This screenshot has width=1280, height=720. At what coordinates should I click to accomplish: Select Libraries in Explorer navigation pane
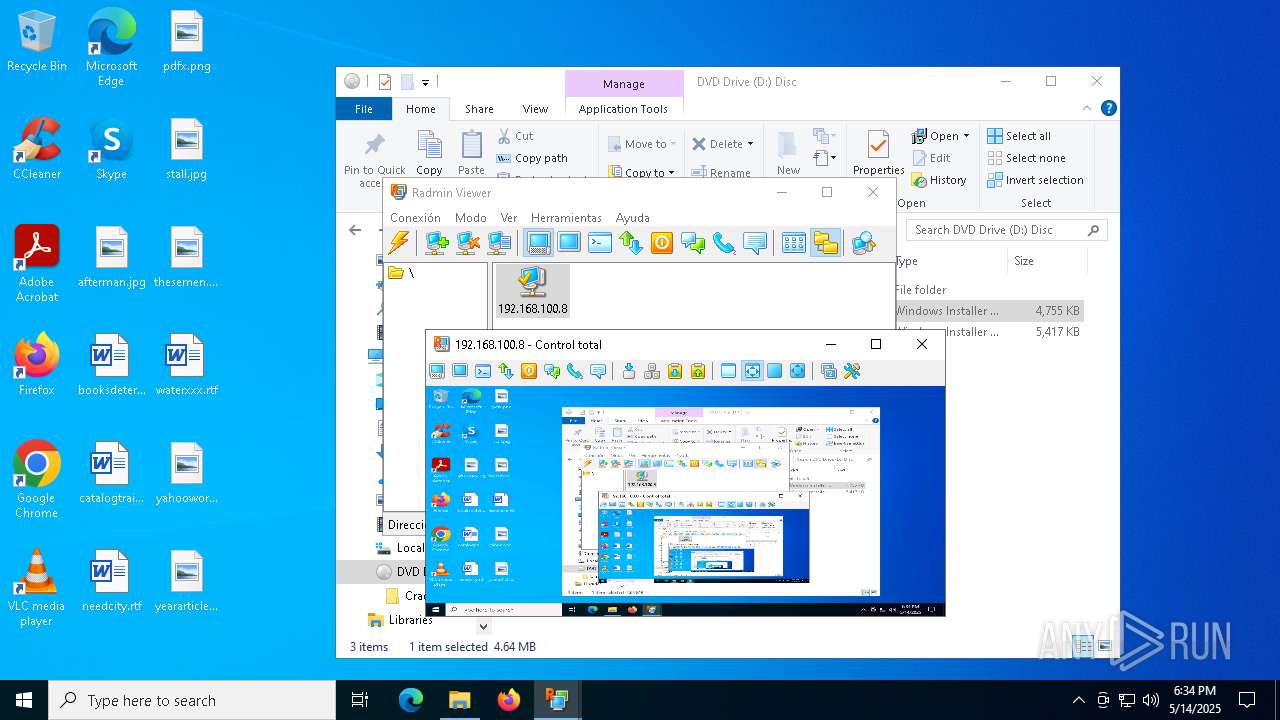401,620
